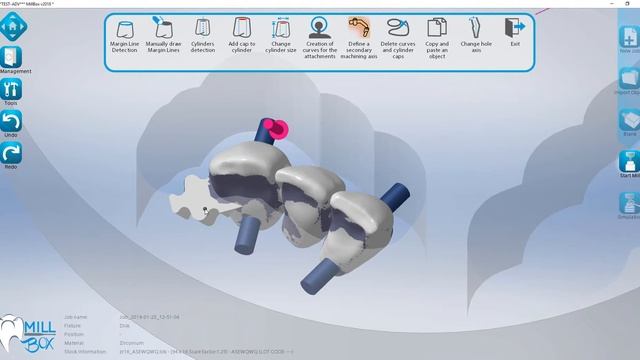Pick the blue cylinder under left crown
Screen dimensions: 640x360
[x=247, y=235]
